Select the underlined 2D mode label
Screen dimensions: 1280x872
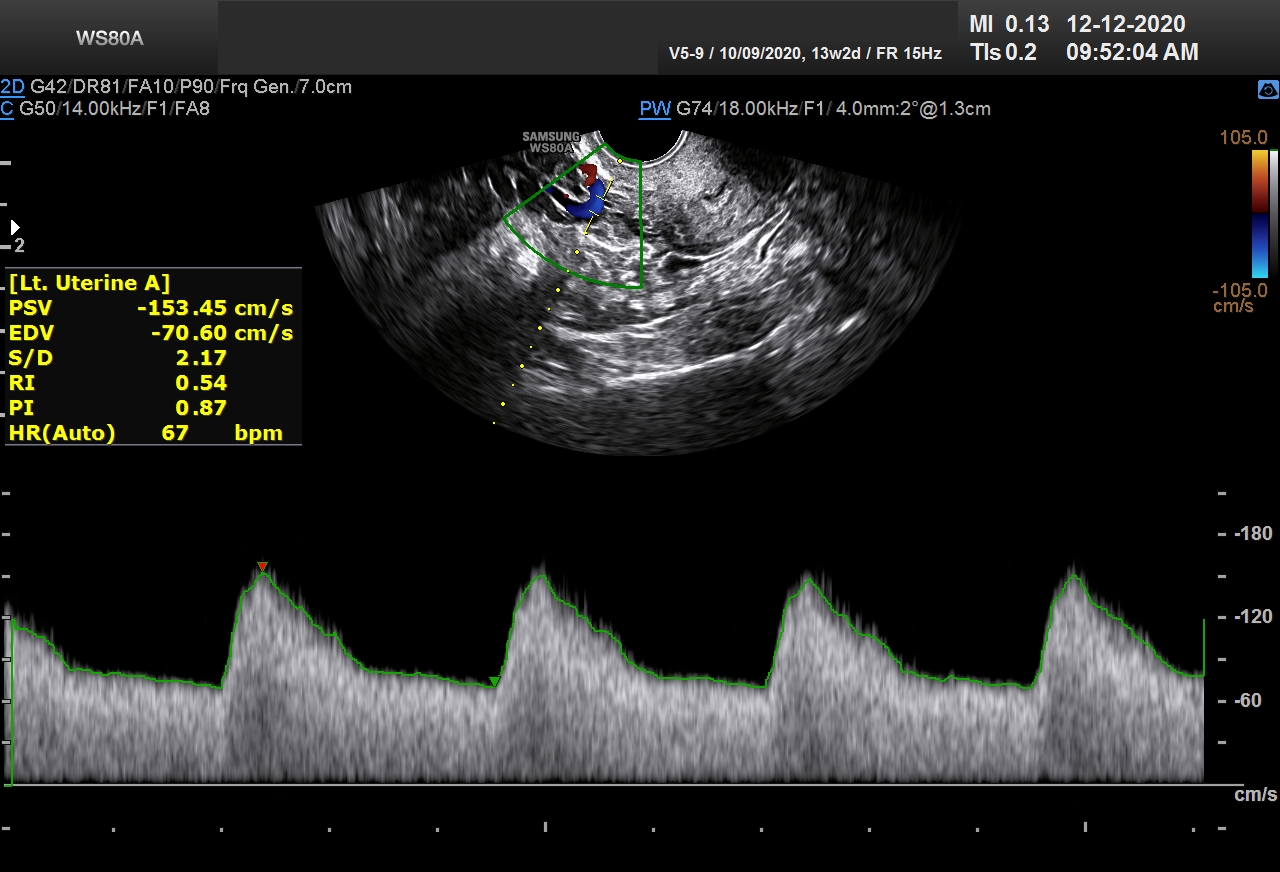pyautogui.click(x=13, y=87)
